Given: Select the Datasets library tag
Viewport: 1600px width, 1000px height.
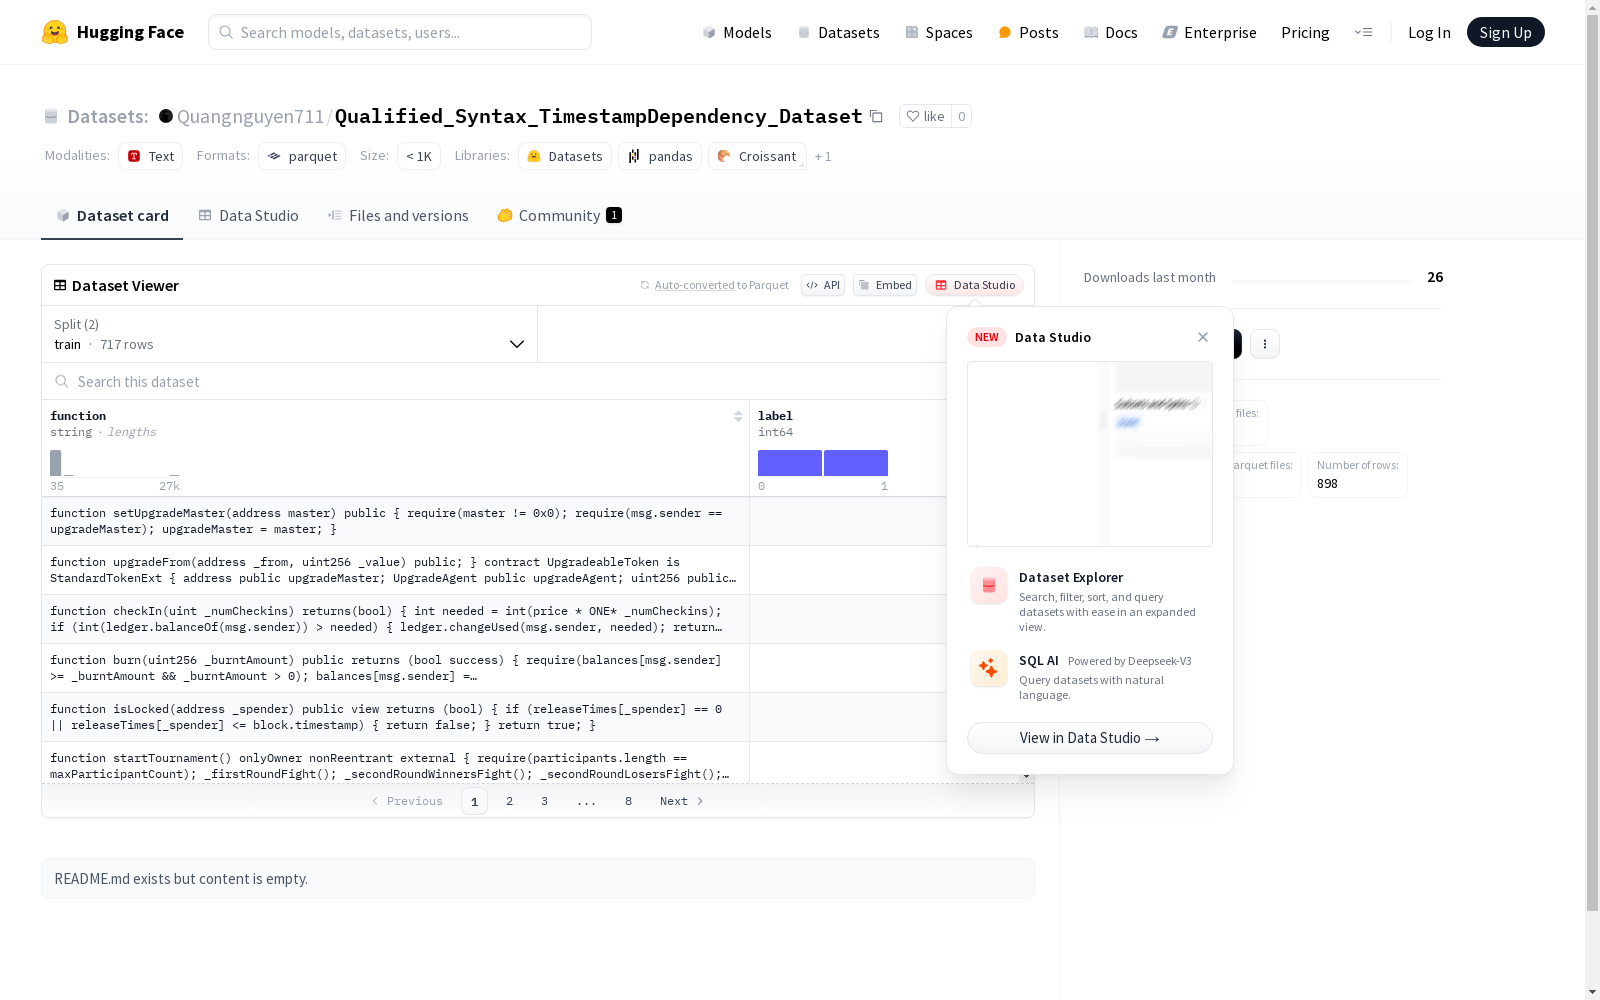Looking at the screenshot, I should pos(565,156).
